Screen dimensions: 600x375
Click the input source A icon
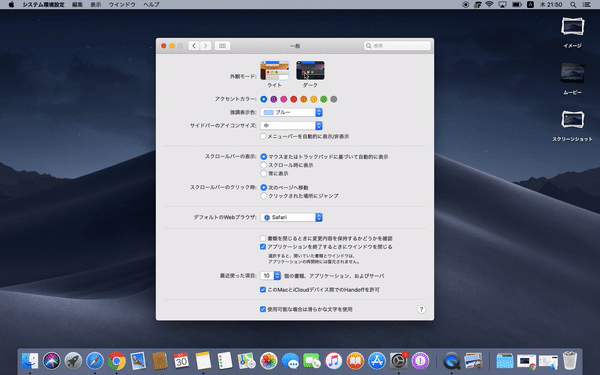[530, 5]
